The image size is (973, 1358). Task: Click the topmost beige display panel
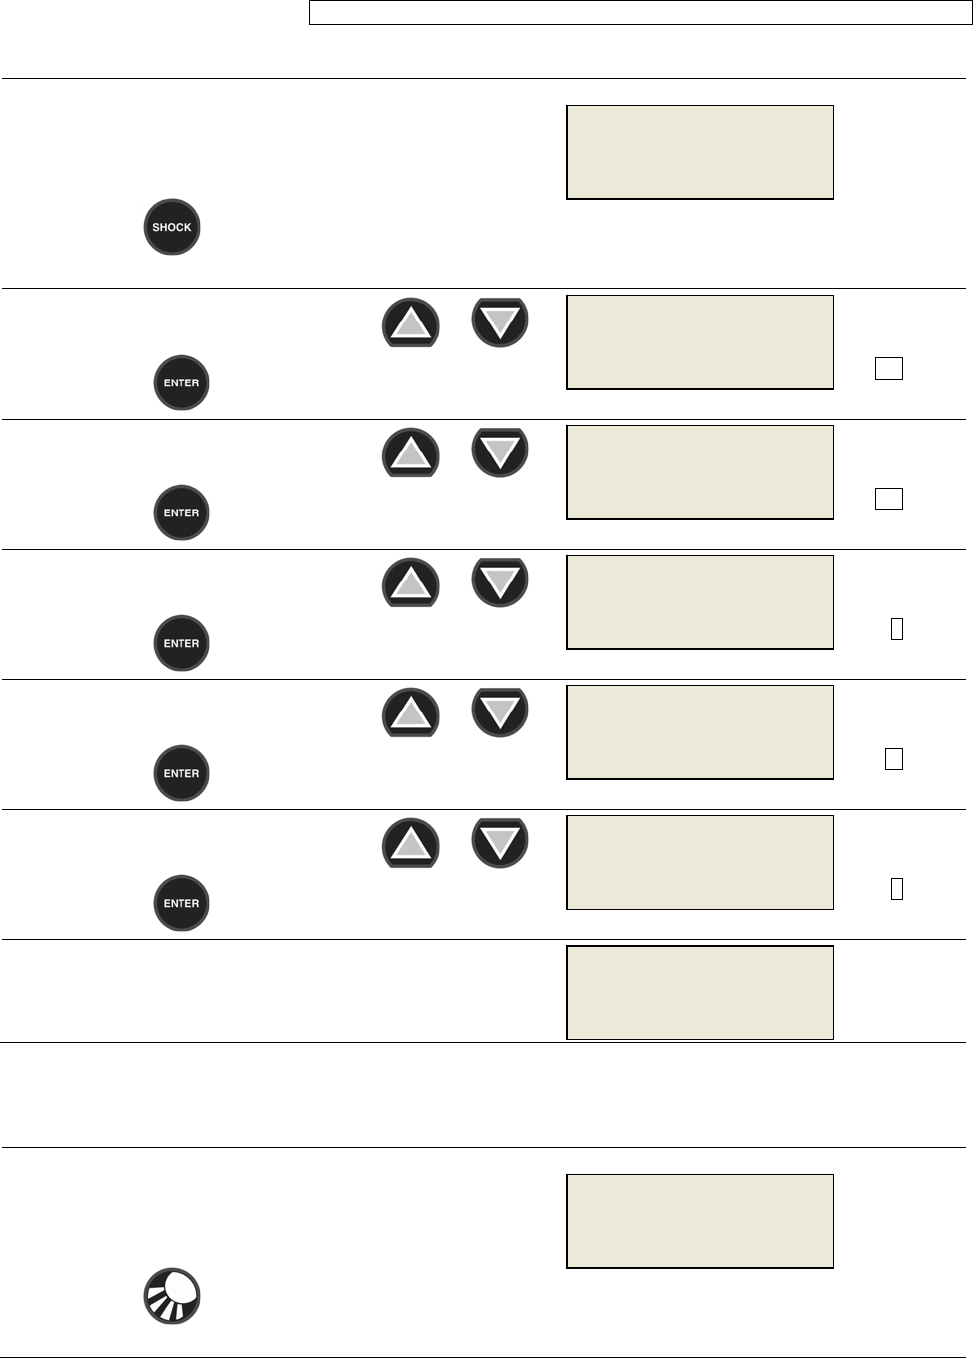[x=700, y=152]
